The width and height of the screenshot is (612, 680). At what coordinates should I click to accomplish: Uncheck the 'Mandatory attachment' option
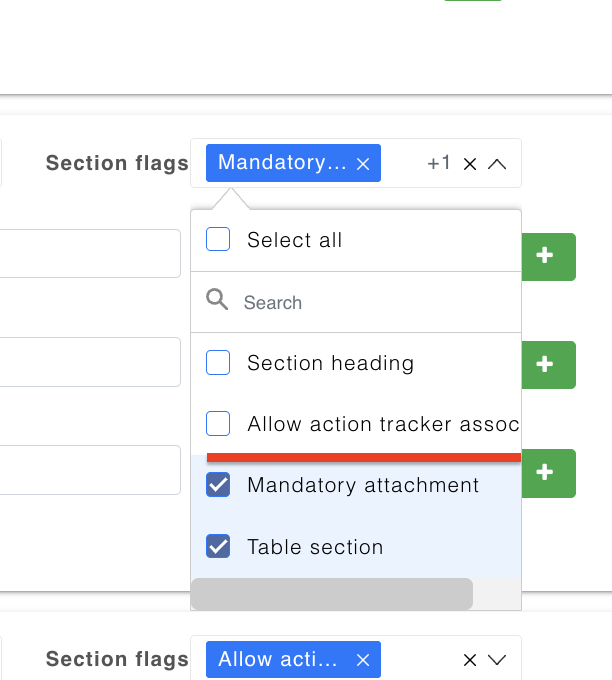click(x=218, y=486)
